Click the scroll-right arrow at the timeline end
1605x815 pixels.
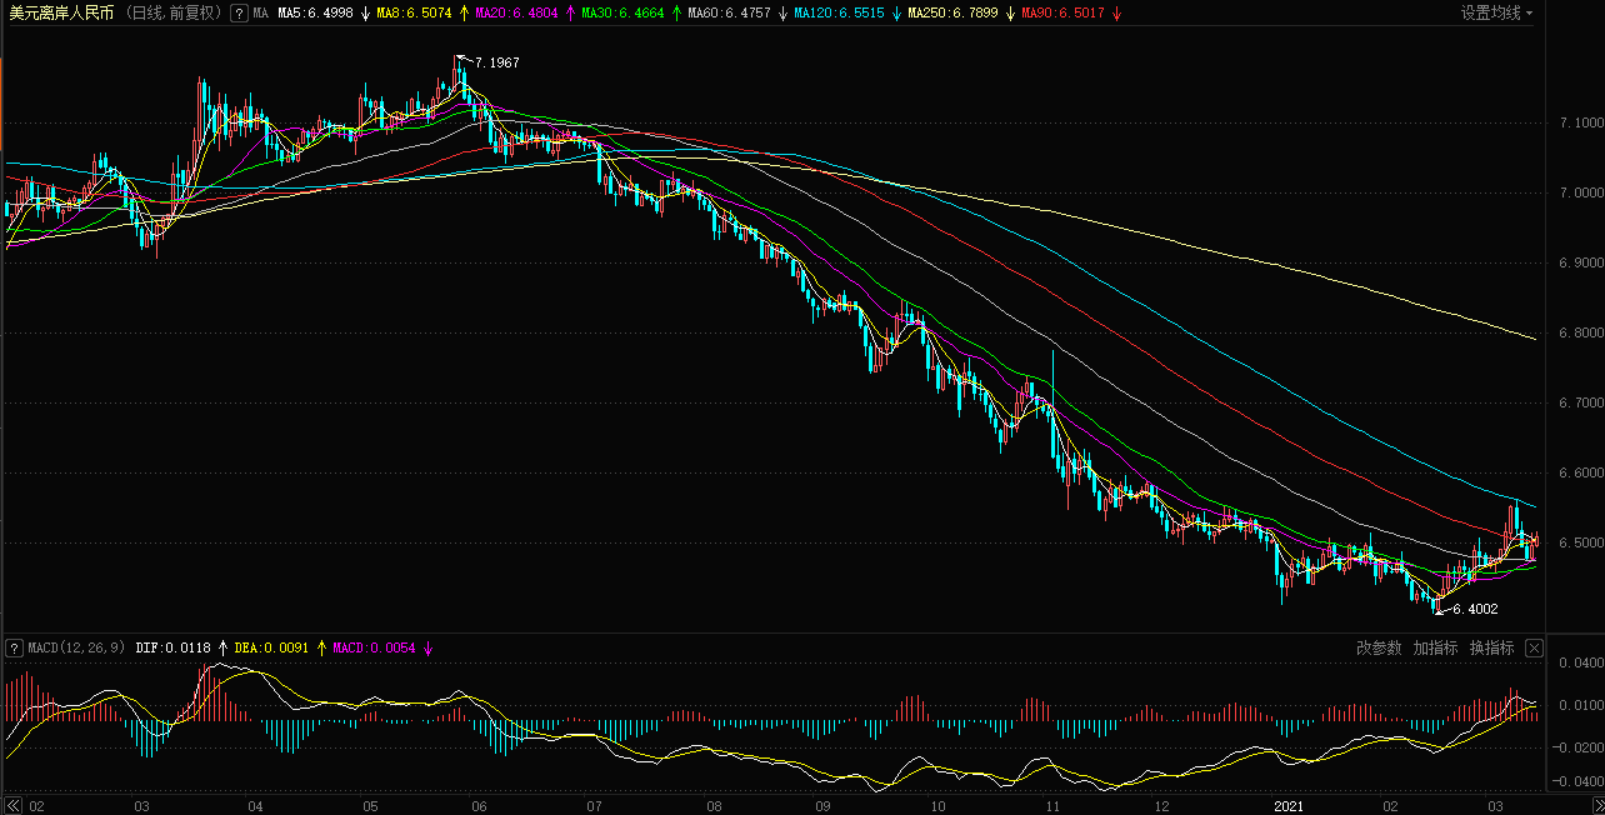click(1597, 806)
